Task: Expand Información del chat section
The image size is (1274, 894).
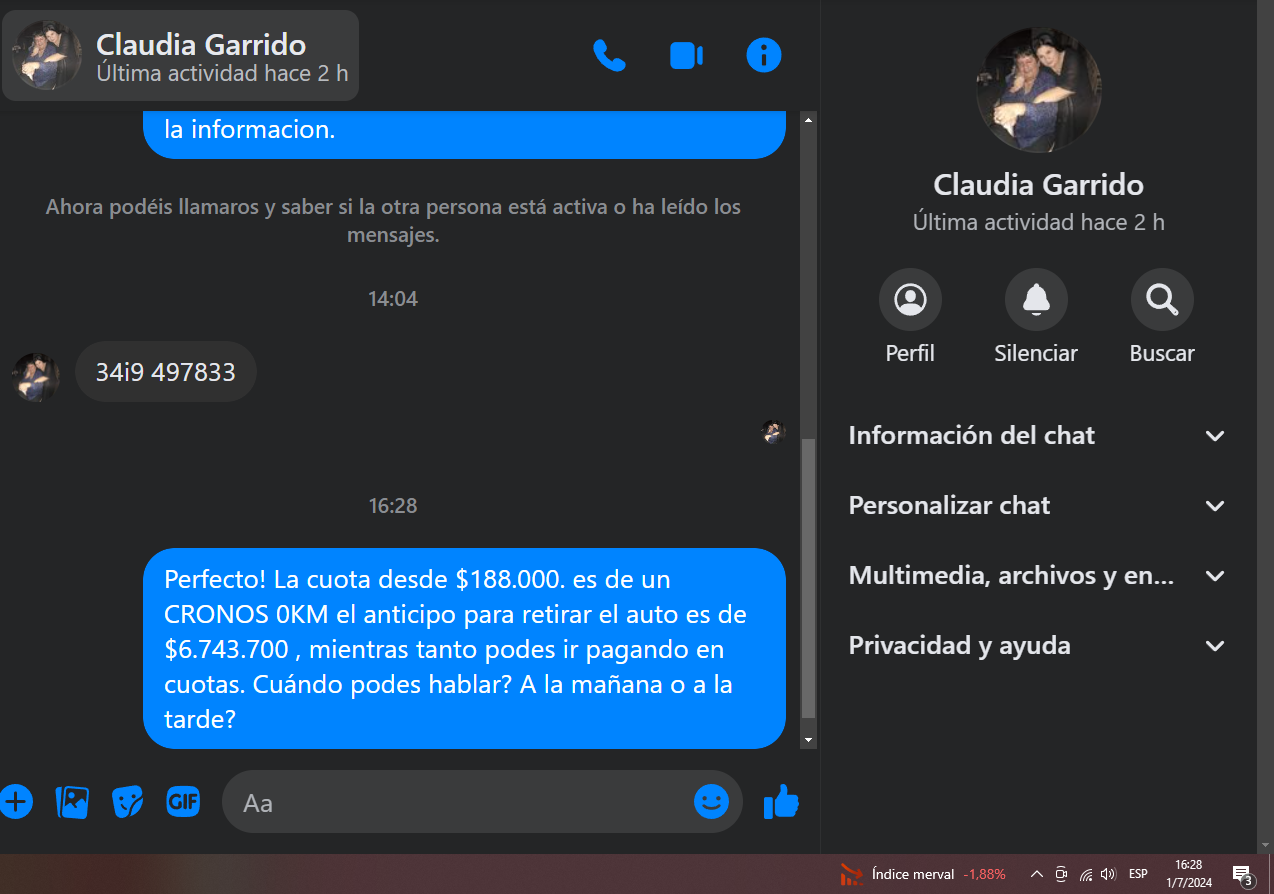Action: [x=1037, y=436]
